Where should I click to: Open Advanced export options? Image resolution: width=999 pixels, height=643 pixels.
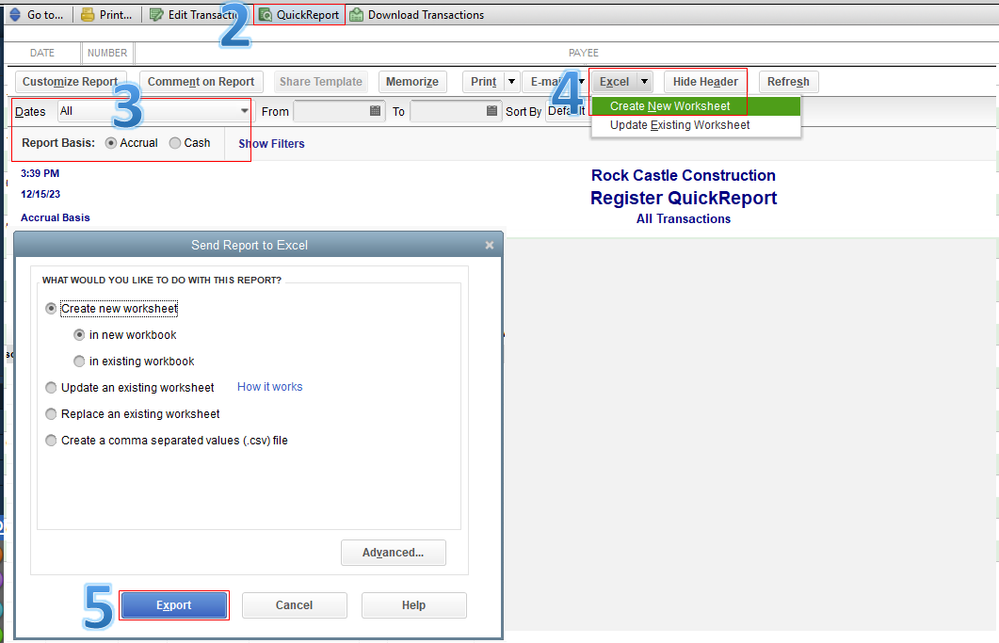click(393, 552)
